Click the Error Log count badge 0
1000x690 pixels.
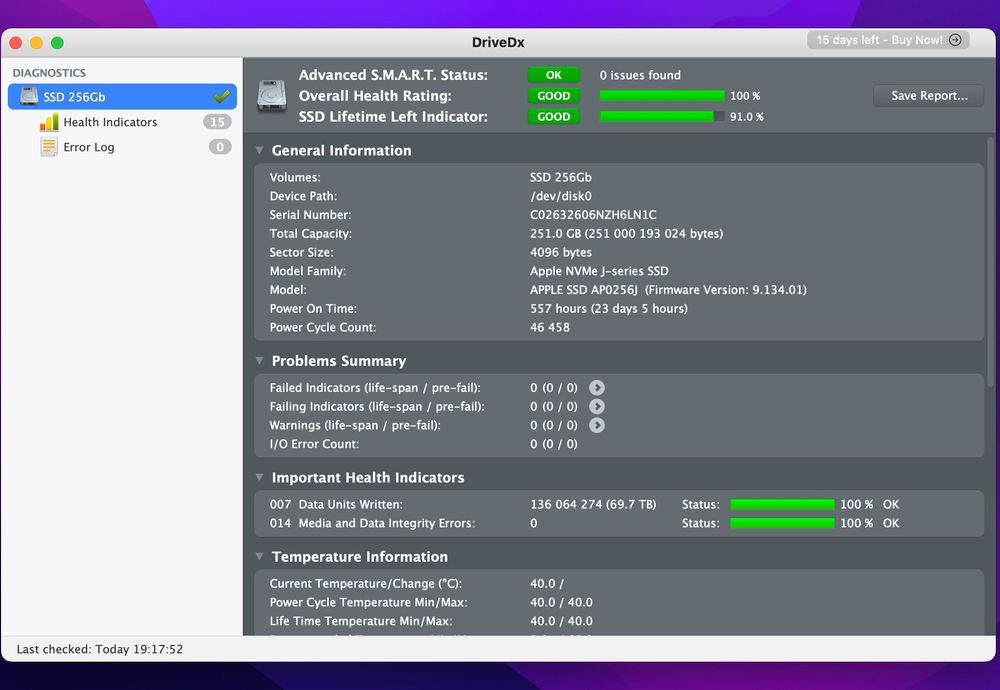click(220, 147)
